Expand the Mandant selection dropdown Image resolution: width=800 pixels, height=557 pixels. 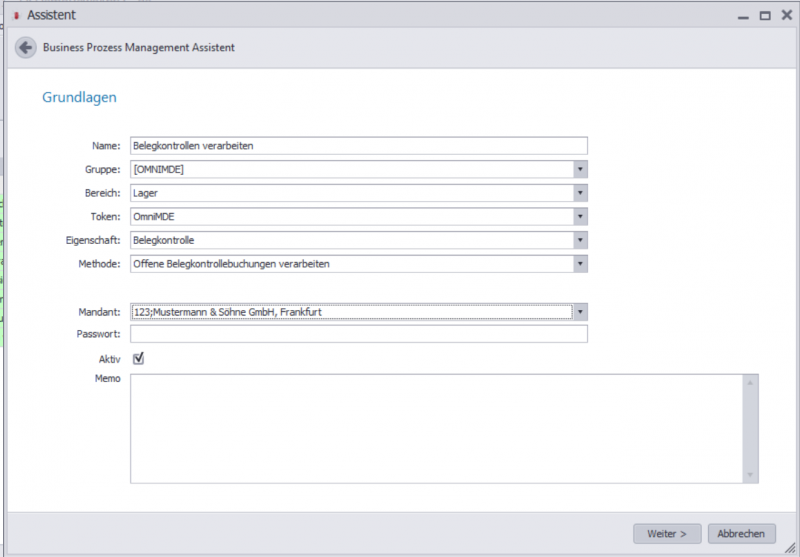pyautogui.click(x=580, y=312)
